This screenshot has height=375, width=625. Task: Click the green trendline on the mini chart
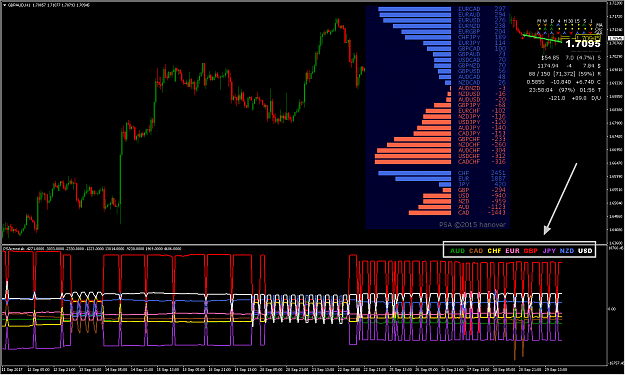[x=542, y=38]
